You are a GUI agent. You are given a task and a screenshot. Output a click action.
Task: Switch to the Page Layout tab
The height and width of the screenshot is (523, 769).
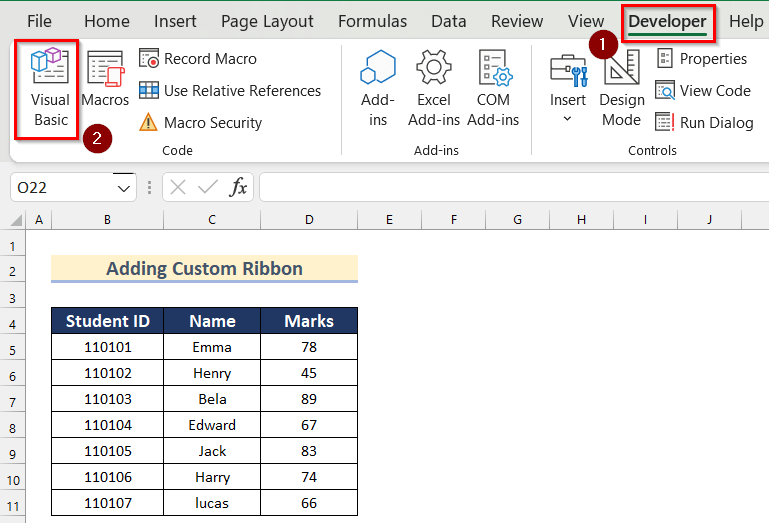tap(267, 21)
